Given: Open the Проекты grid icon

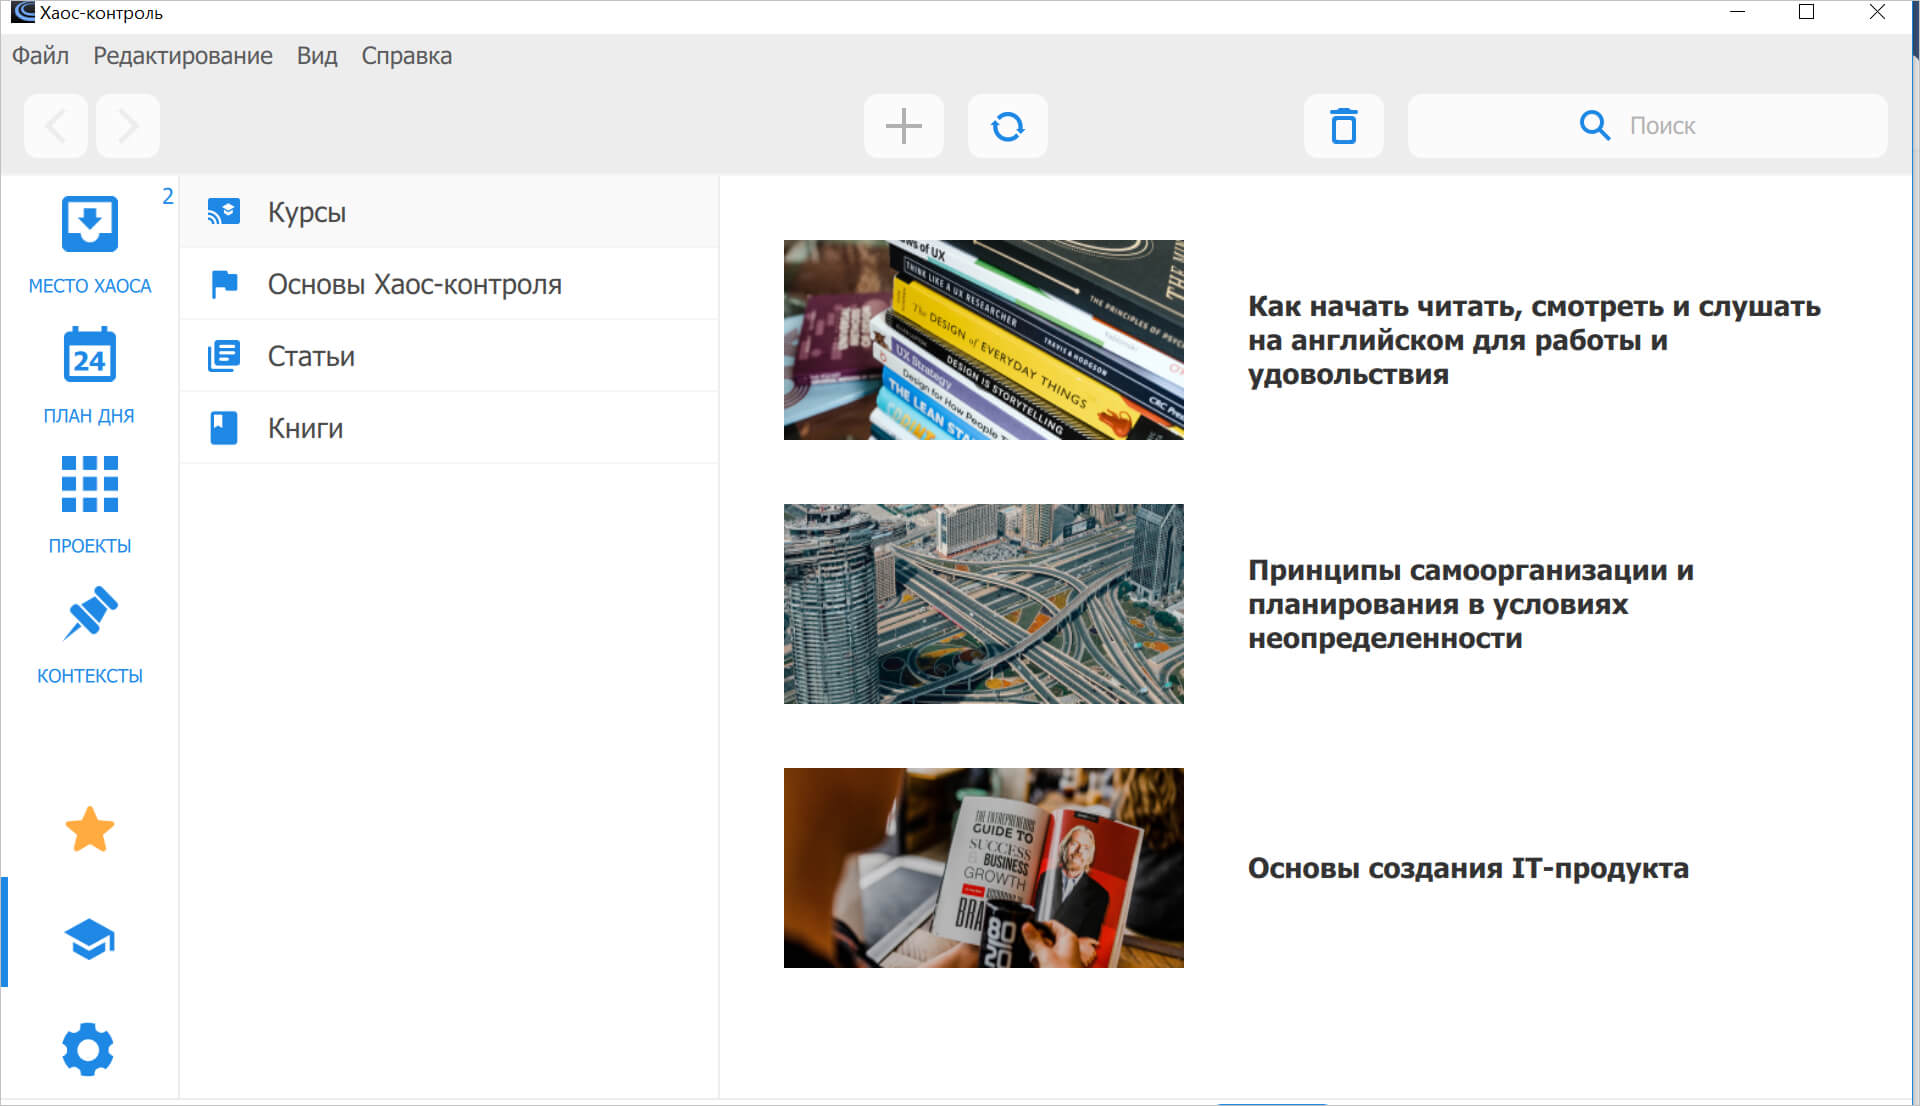Looking at the screenshot, I should click(x=90, y=484).
